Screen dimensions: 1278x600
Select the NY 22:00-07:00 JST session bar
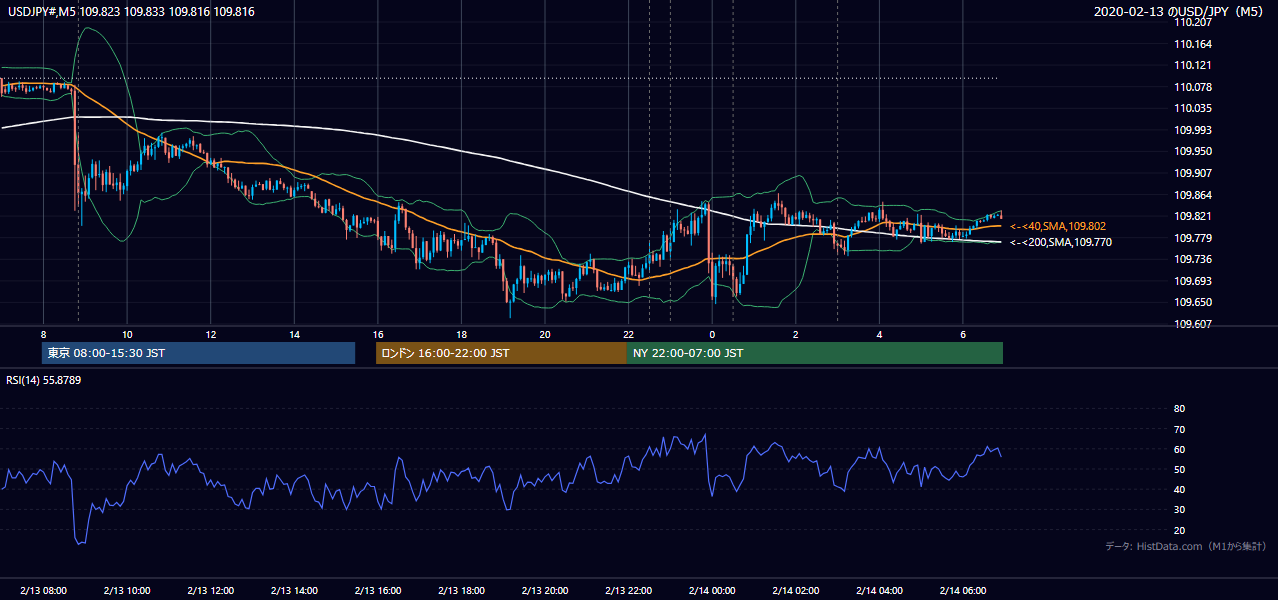tap(814, 353)
